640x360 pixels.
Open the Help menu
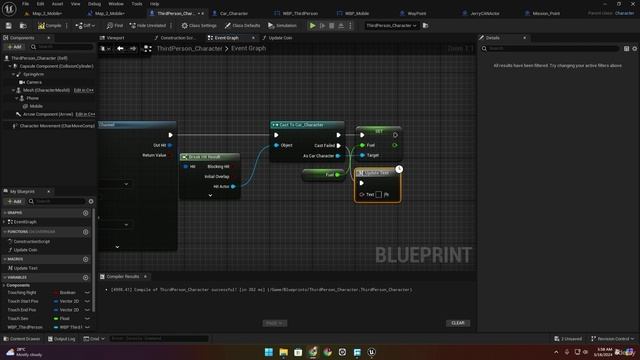pos(154,4)
